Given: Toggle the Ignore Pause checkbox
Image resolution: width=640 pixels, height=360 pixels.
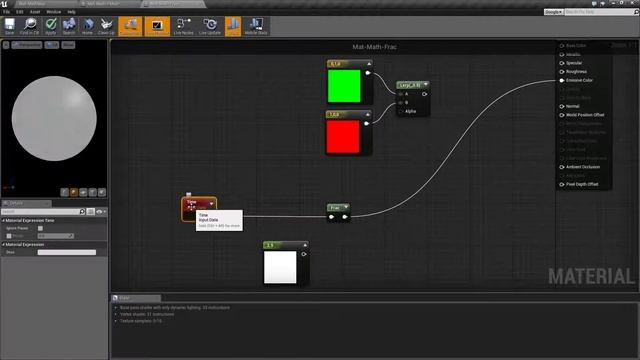Looking at the screenshot, I should pos(40,228).
